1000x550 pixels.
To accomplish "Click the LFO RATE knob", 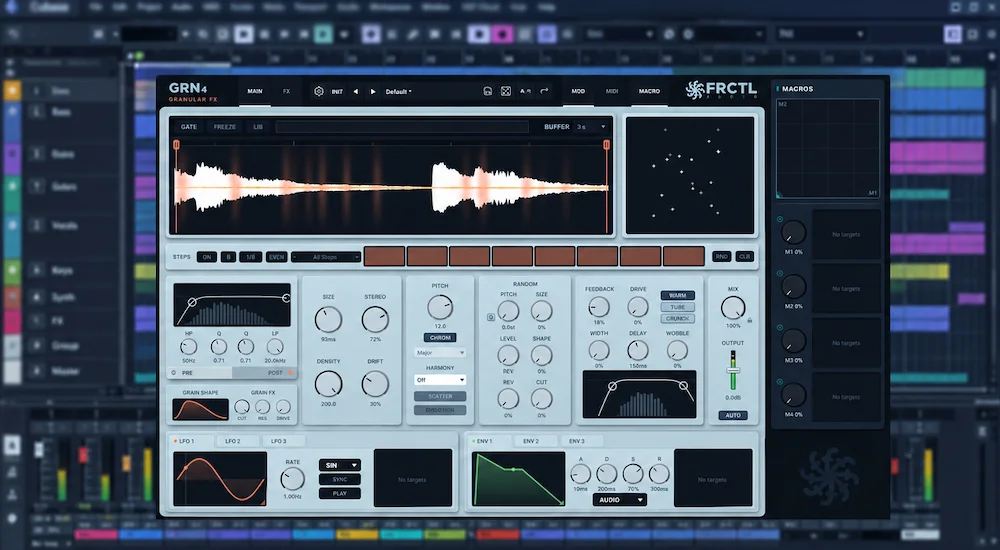I will (293, 479).
